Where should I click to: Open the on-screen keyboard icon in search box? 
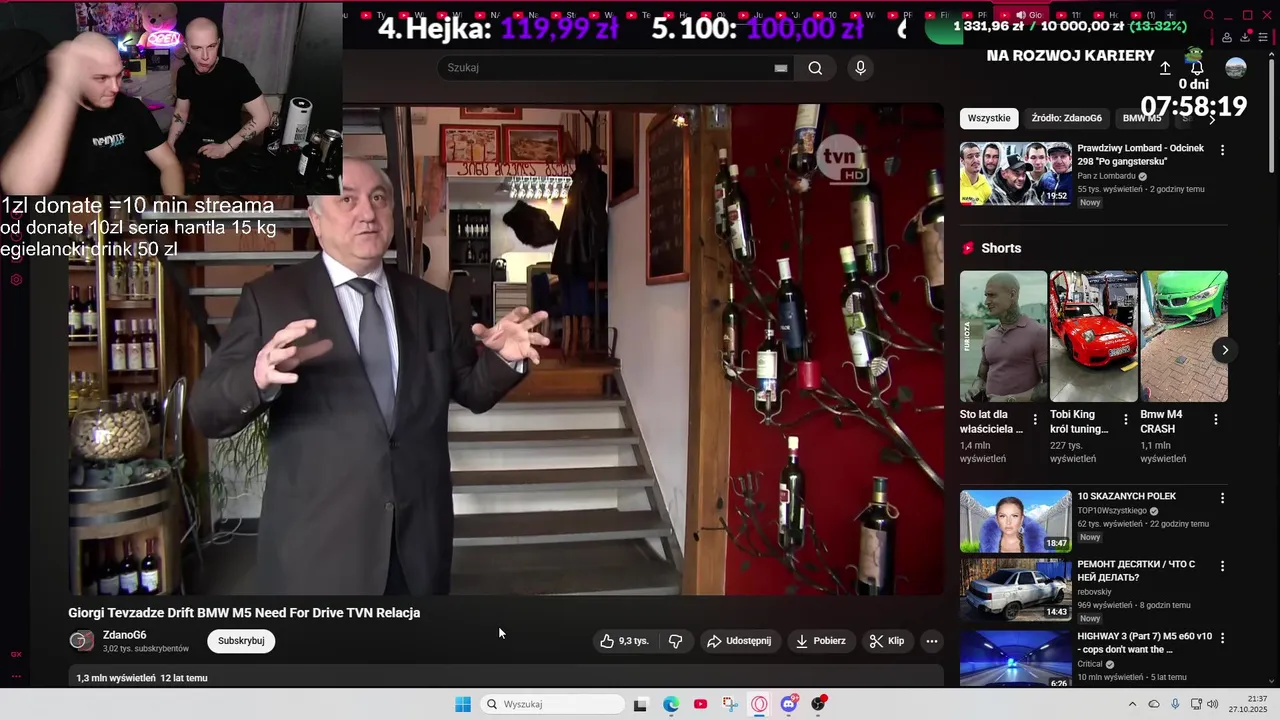click(x=781, y=68)
